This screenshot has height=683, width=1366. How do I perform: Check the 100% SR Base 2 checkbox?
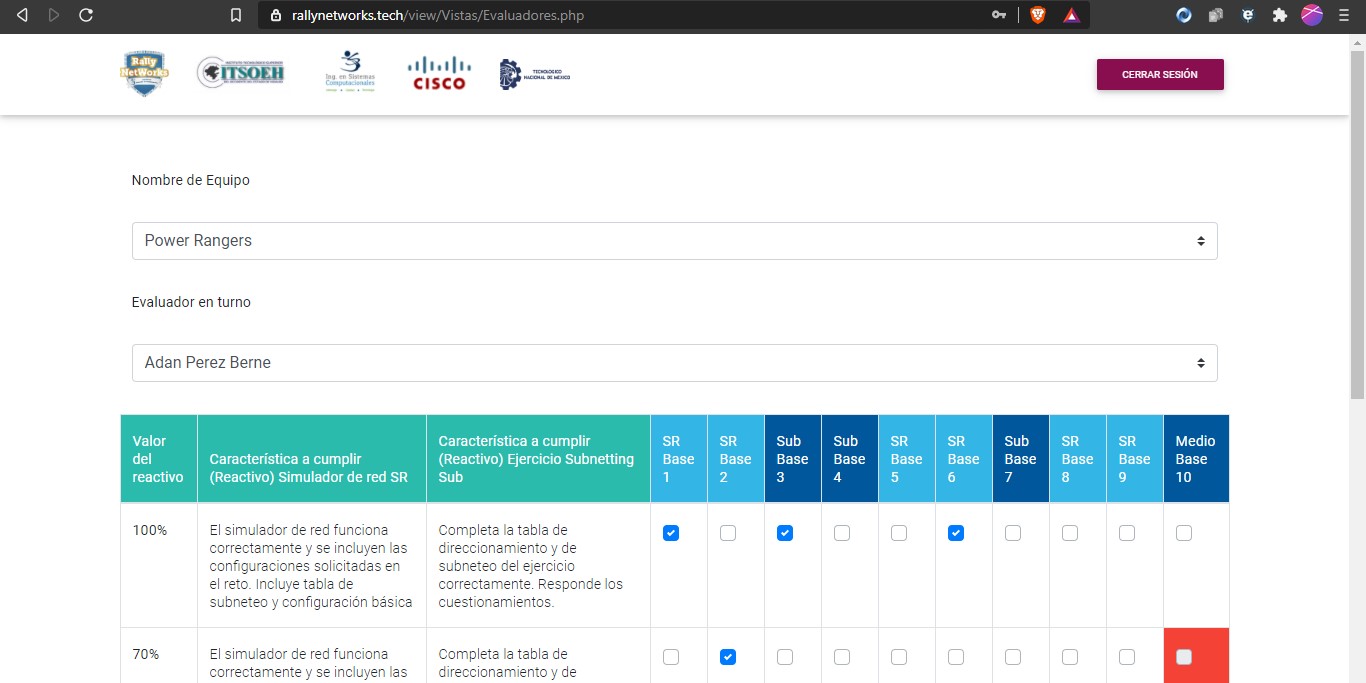pyautogui.click(x=728, y=533)
